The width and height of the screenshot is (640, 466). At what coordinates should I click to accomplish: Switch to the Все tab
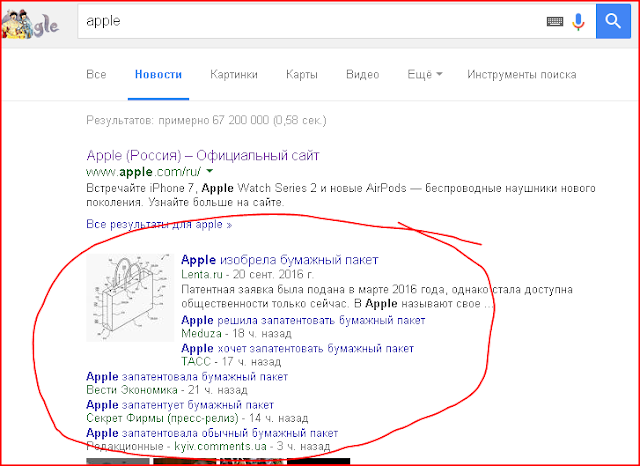pos(96,75)
